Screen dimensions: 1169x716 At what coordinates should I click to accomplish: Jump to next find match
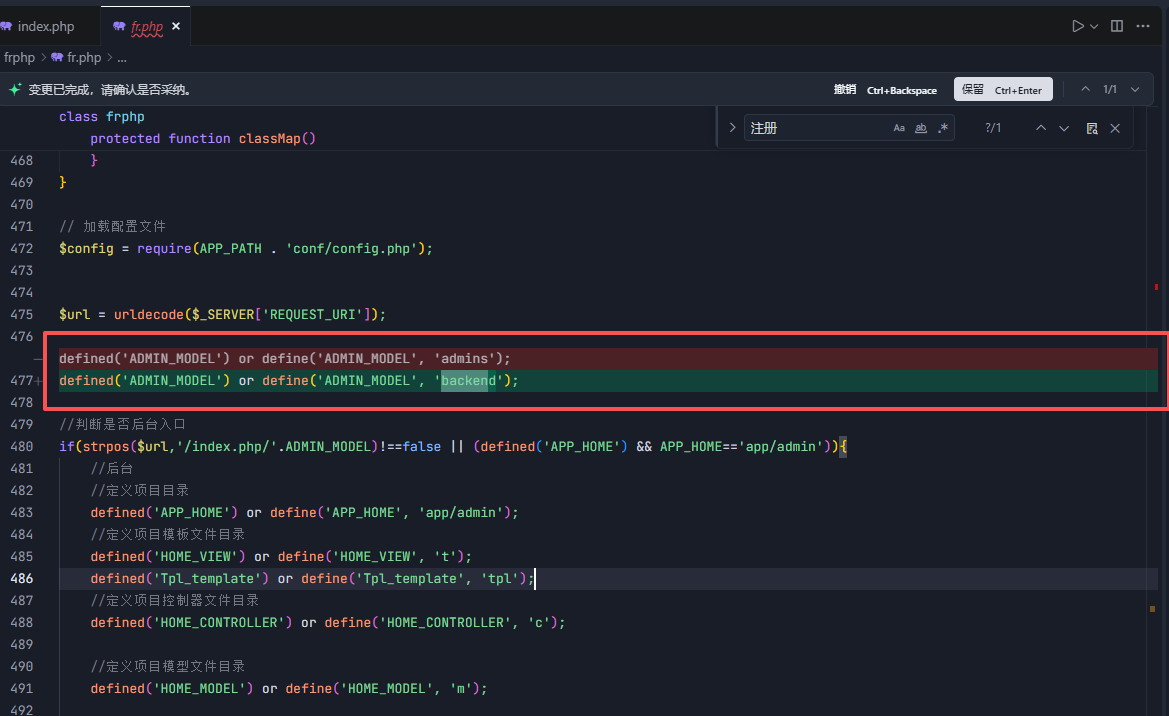(x=1064, y=128)
